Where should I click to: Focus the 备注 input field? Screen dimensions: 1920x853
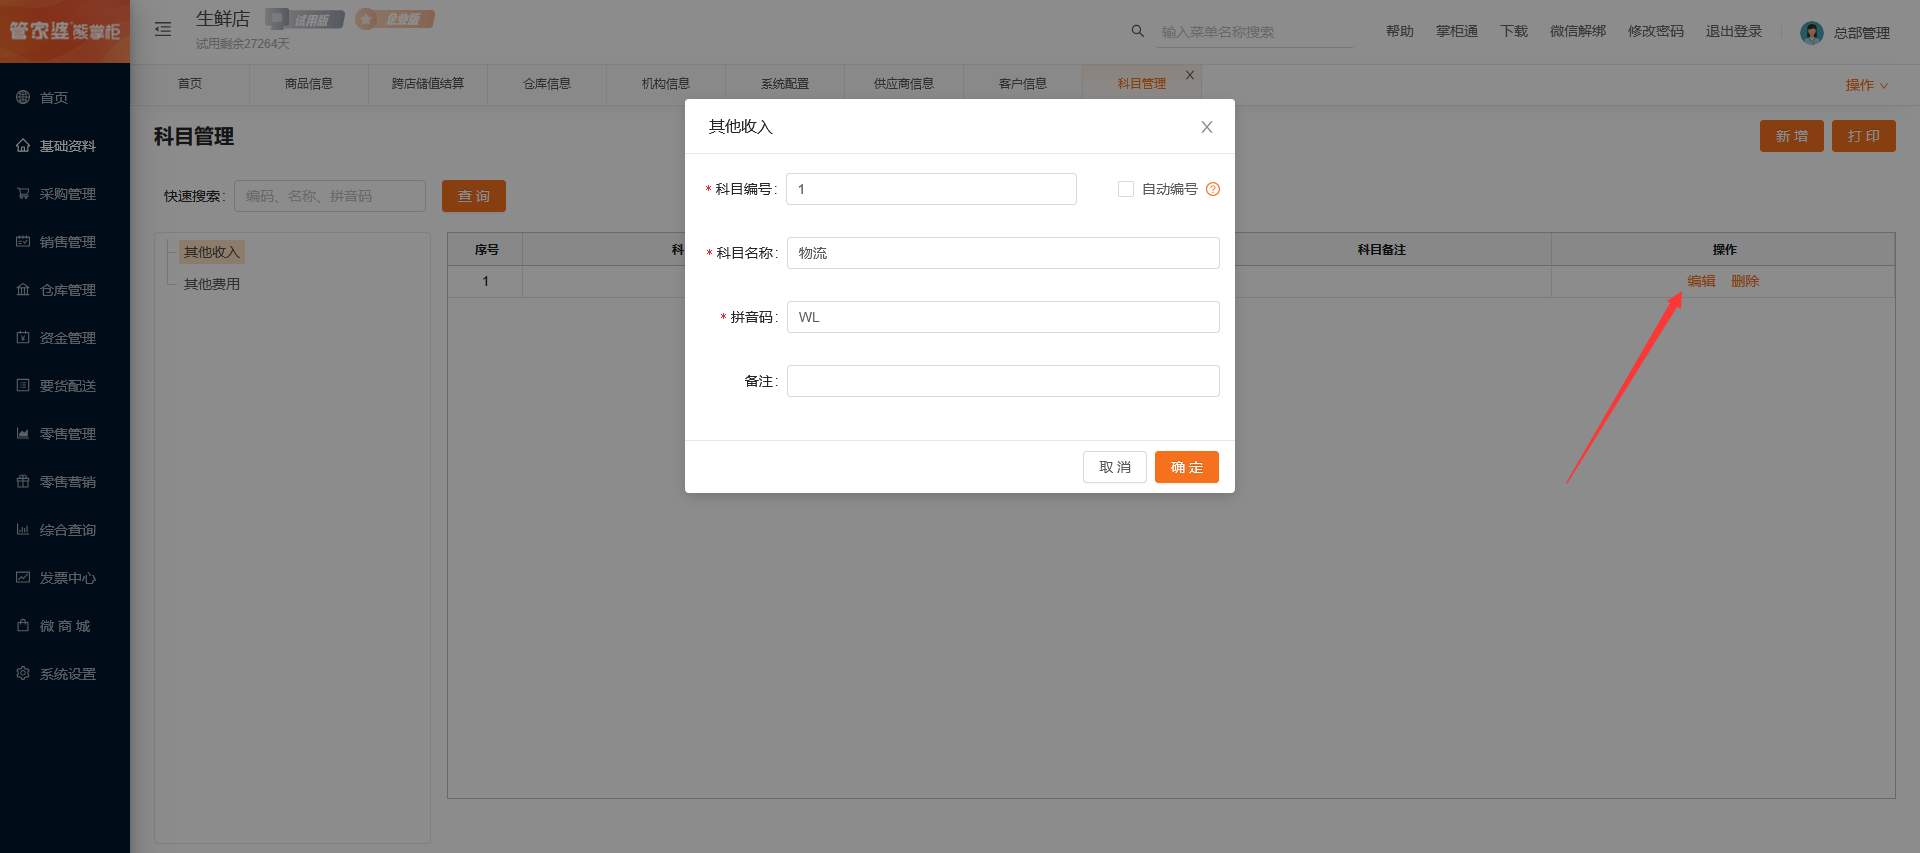[1003, 381]
